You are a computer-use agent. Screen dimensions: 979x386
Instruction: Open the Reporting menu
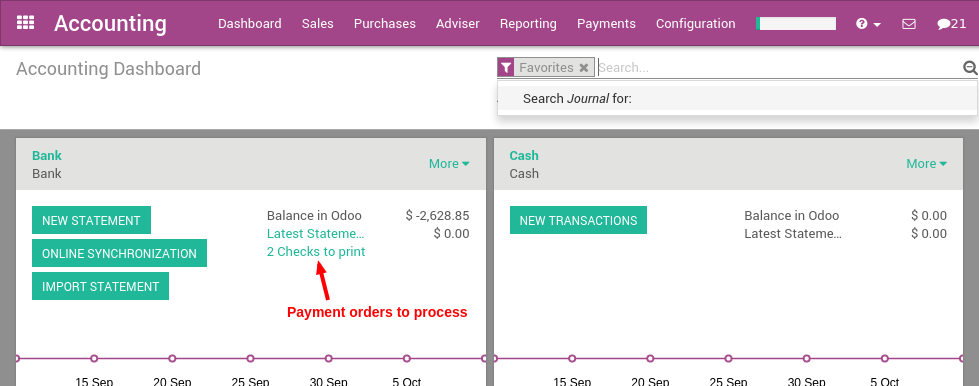[x=528, y=24]
